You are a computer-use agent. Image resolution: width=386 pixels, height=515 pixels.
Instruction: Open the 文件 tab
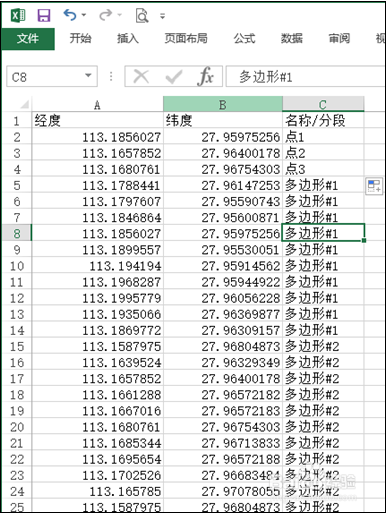pyautogui.click(x=28, y=39)
